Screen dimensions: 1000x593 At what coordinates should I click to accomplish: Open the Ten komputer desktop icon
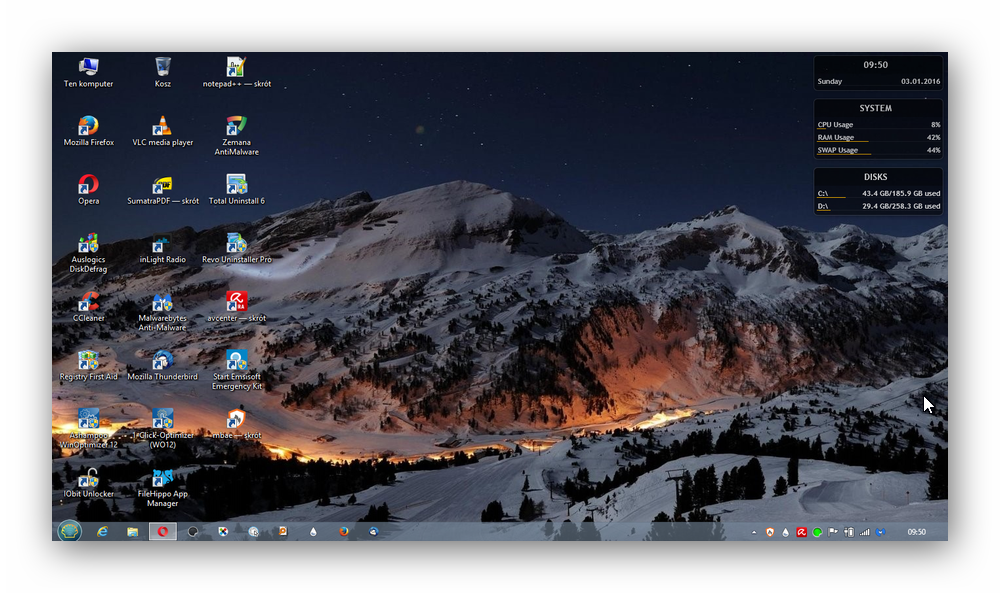(88, 72)
